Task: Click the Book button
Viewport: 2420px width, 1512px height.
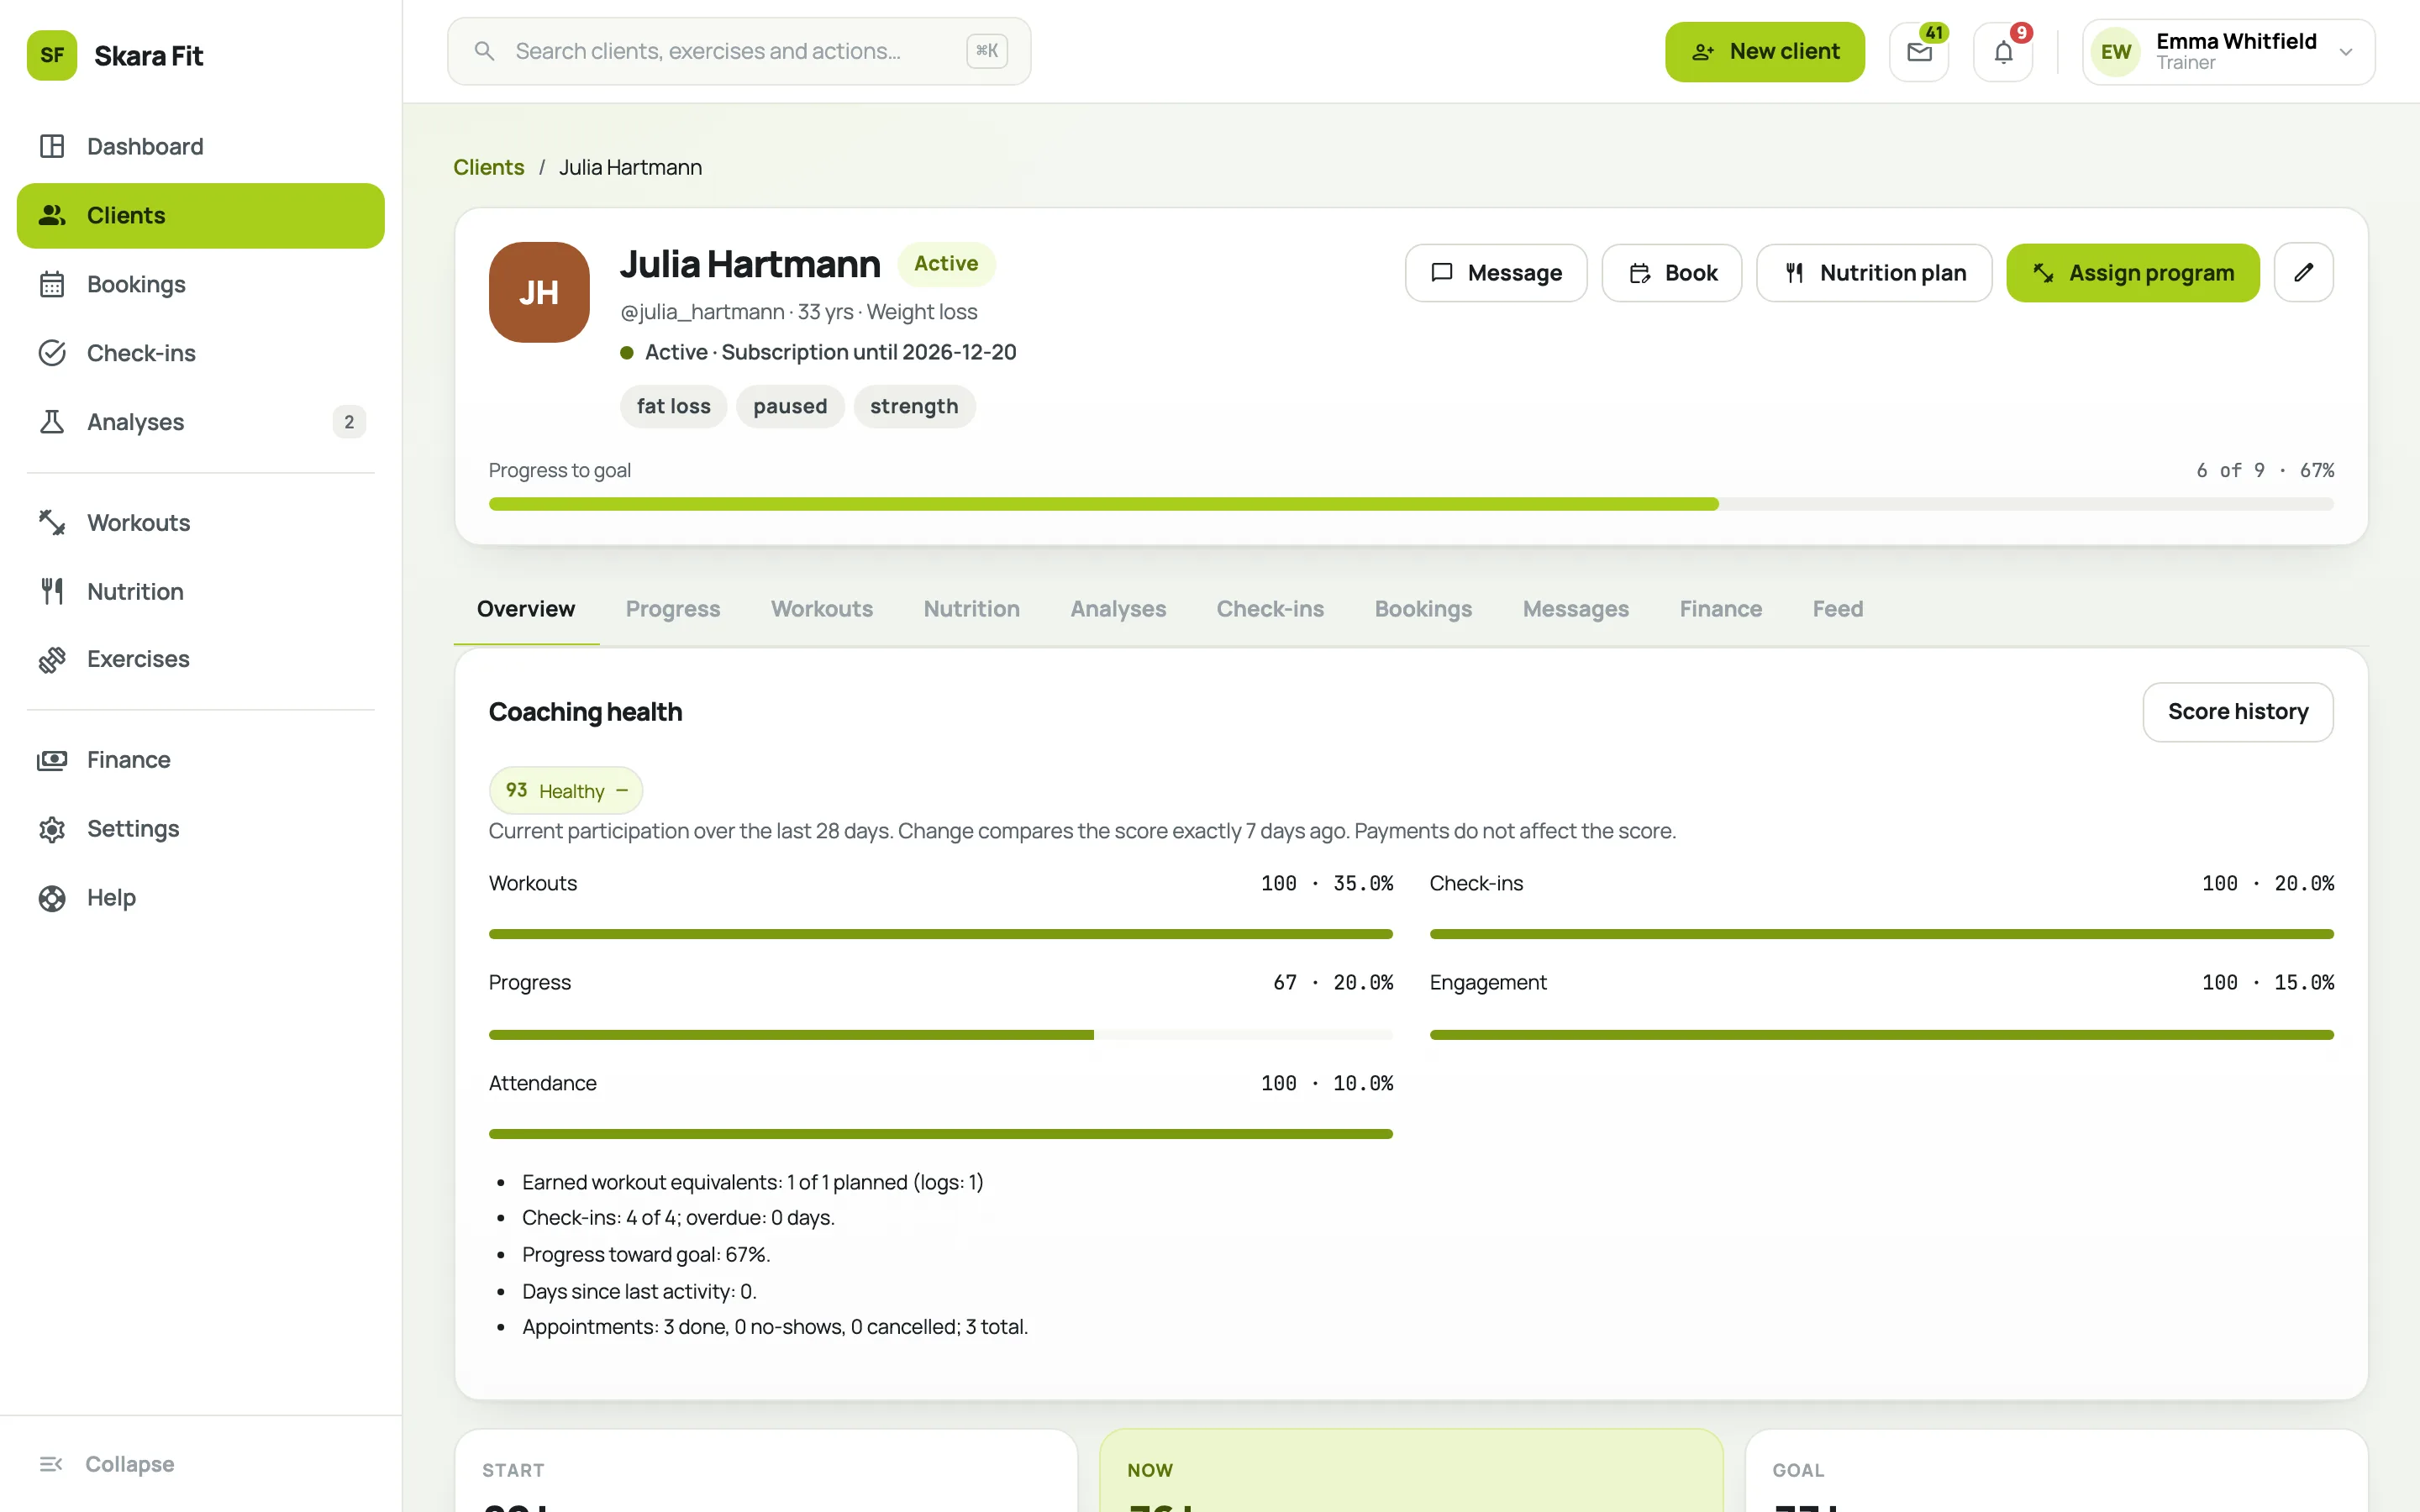Action: (1671, 272)
